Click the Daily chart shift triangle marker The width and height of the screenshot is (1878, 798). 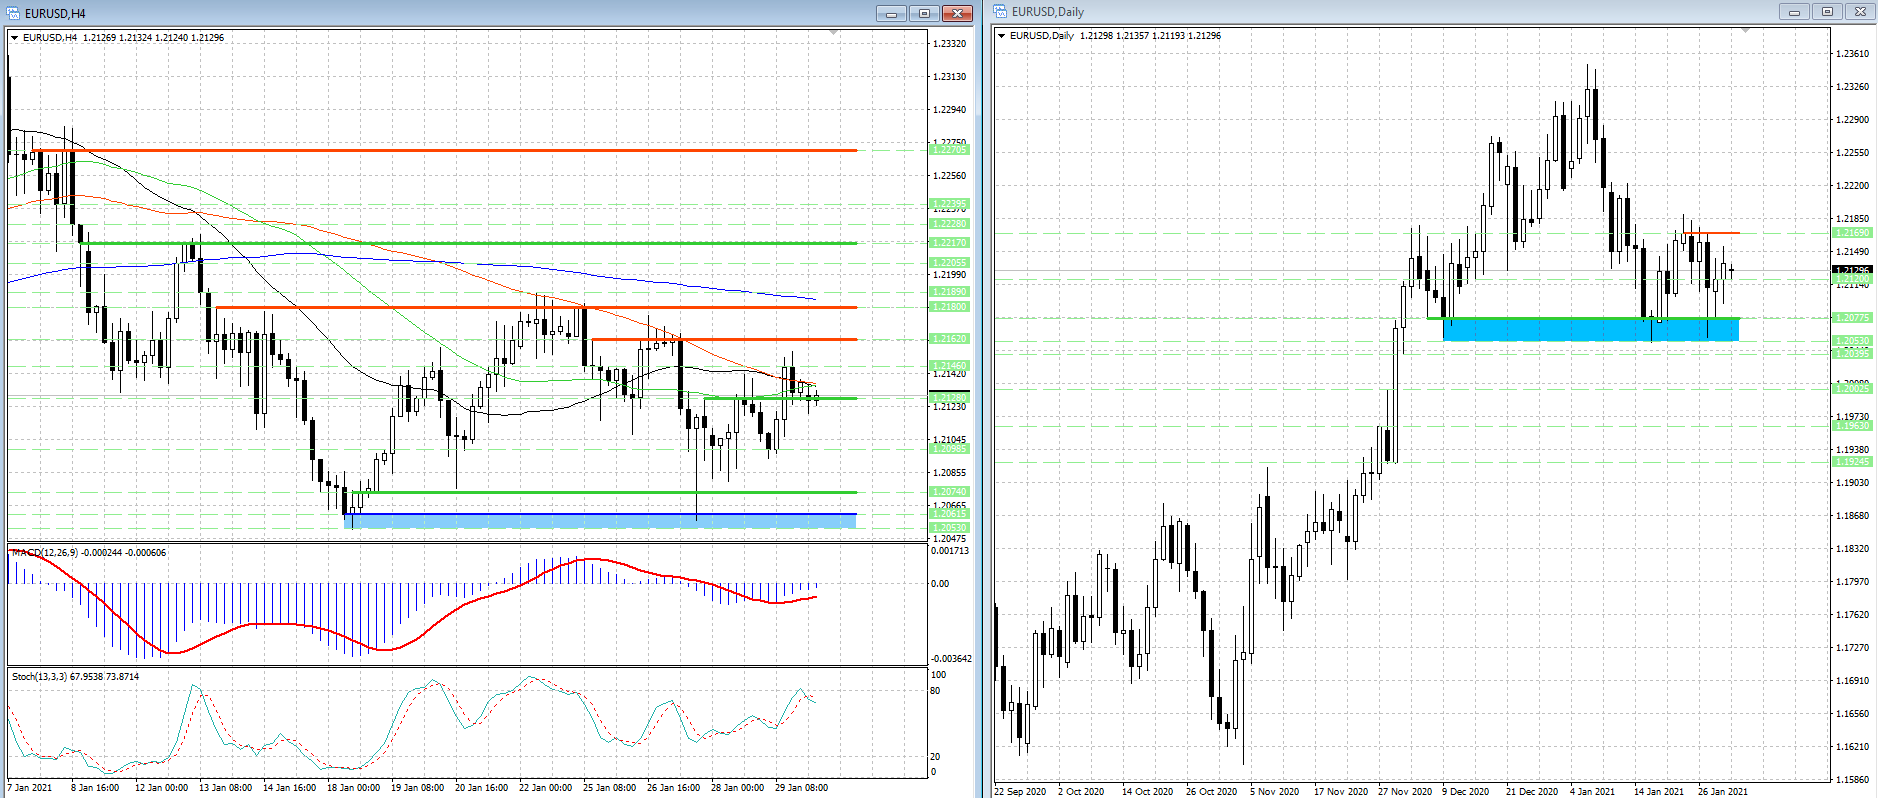1746,31
